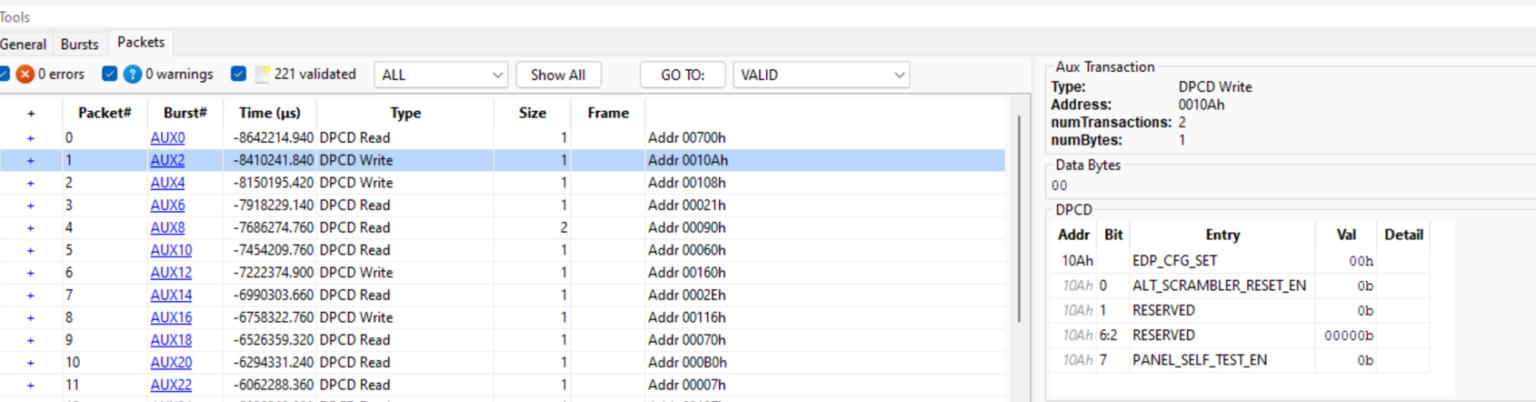Expand the plus for packet 7
1536x402 pixels.
point(30,295)
